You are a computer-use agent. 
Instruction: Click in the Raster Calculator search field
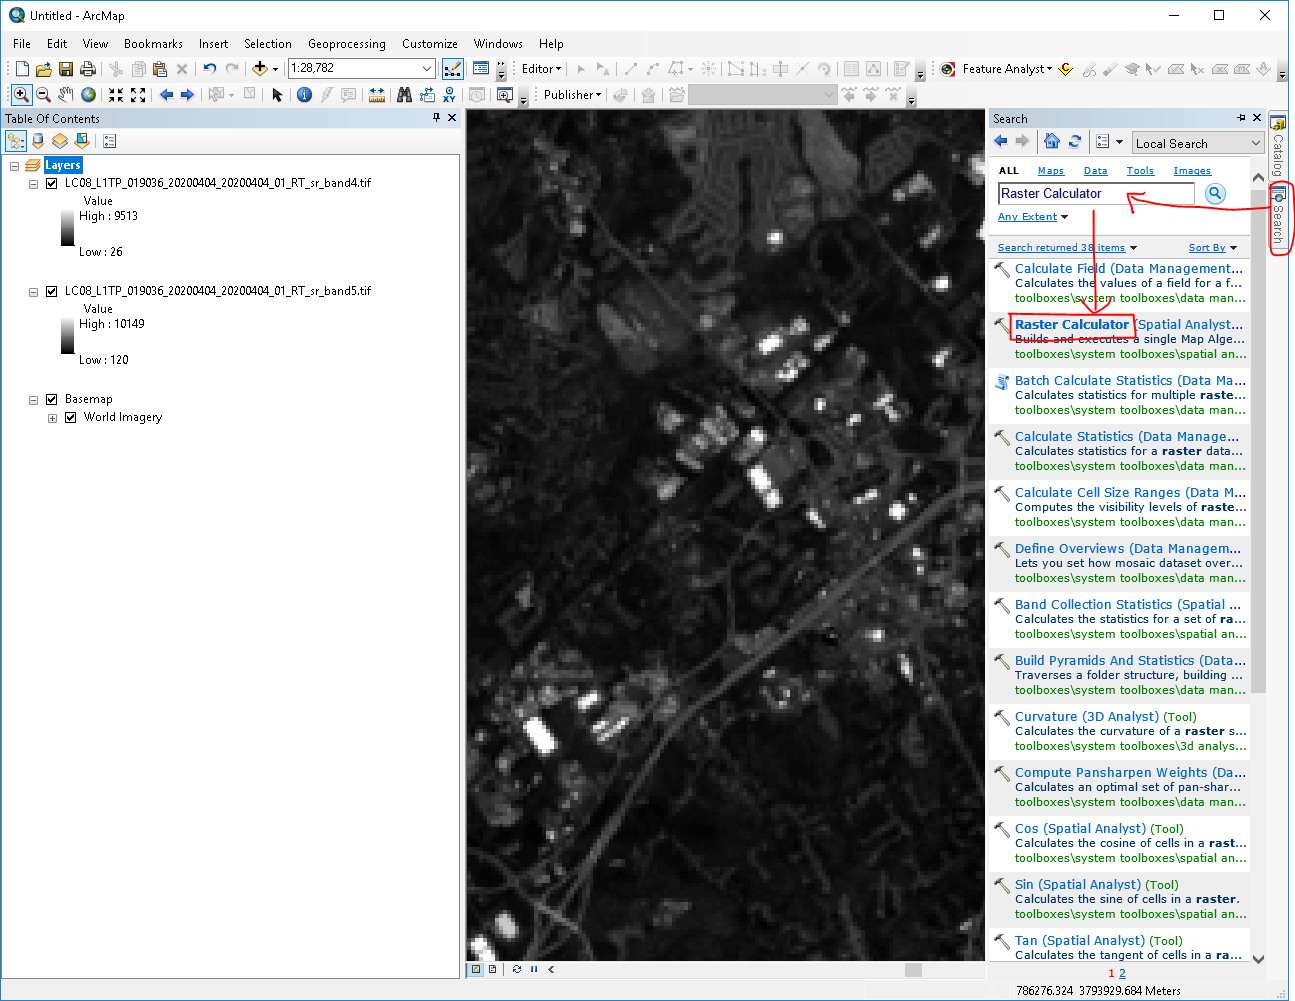click(1095, 194)
